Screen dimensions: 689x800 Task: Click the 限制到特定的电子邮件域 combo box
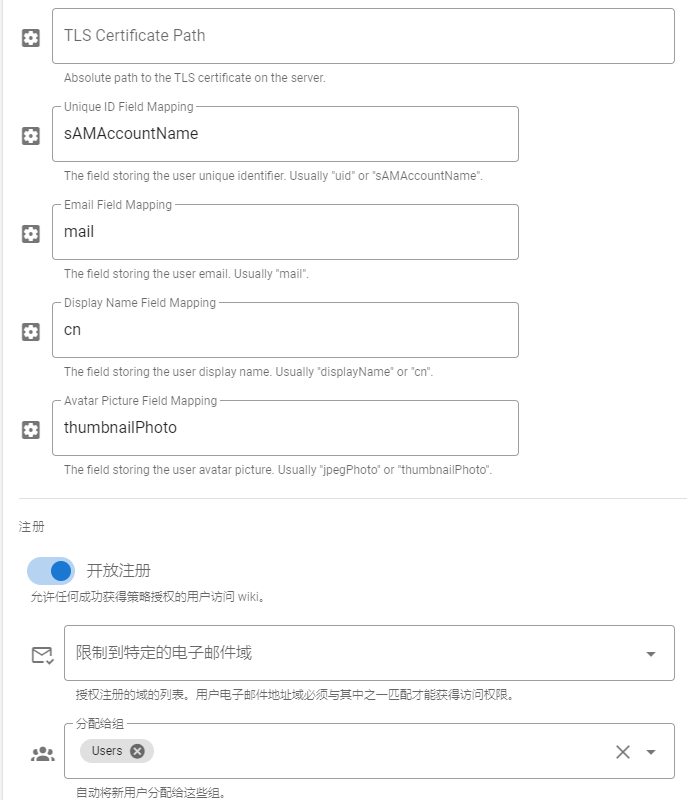tap(370, 653)
